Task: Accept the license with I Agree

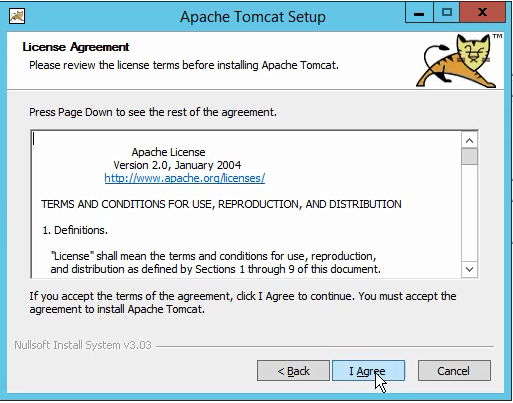Action: tap(368, 371)
